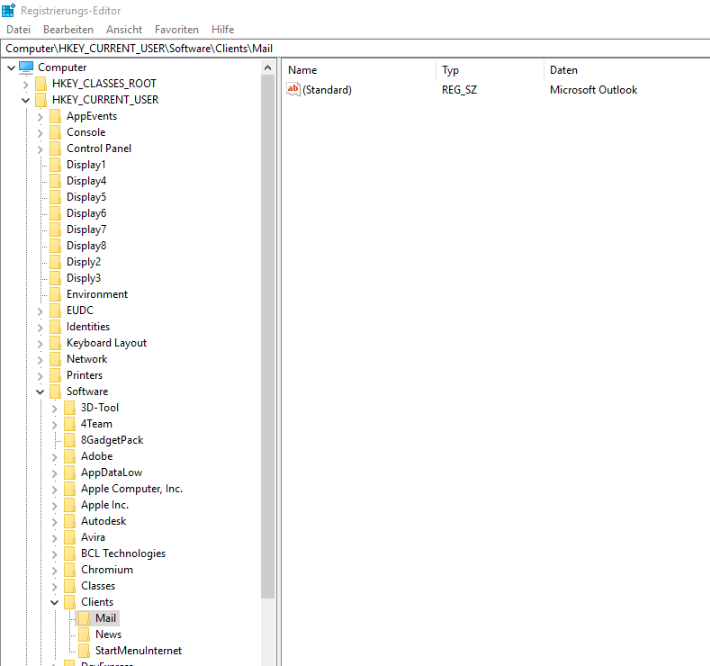Open the Bearbeiten menu
The height and width of the screenshot is (666, 710).
(x=68, y=29)
